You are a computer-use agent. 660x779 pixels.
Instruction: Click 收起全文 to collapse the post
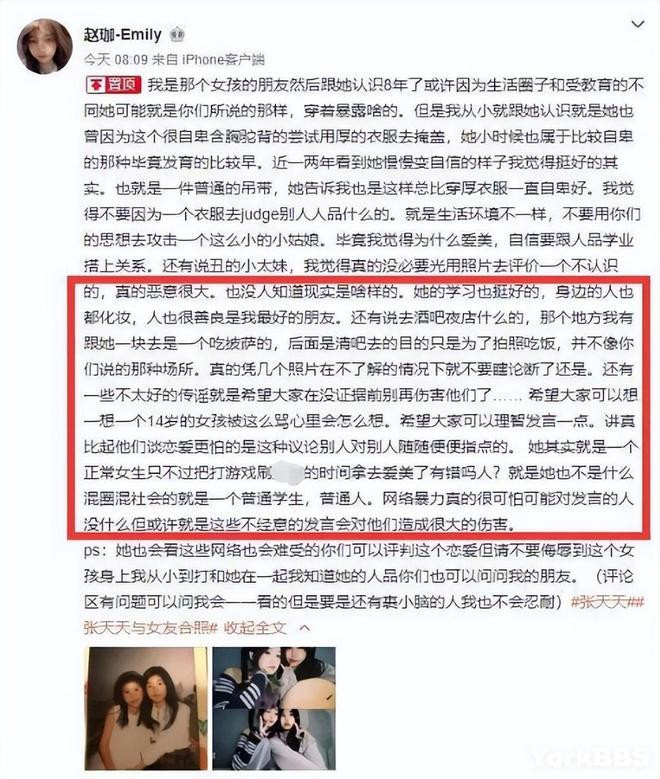[x=255, y=628]
